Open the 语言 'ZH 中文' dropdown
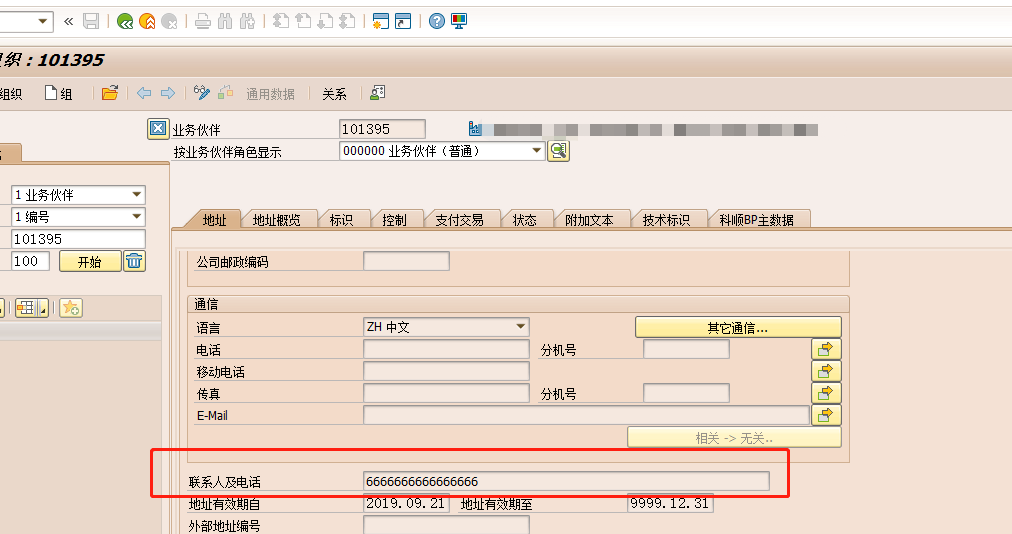Image resolution: width=1012 pixels, height=534 pixels. [520, 327]
